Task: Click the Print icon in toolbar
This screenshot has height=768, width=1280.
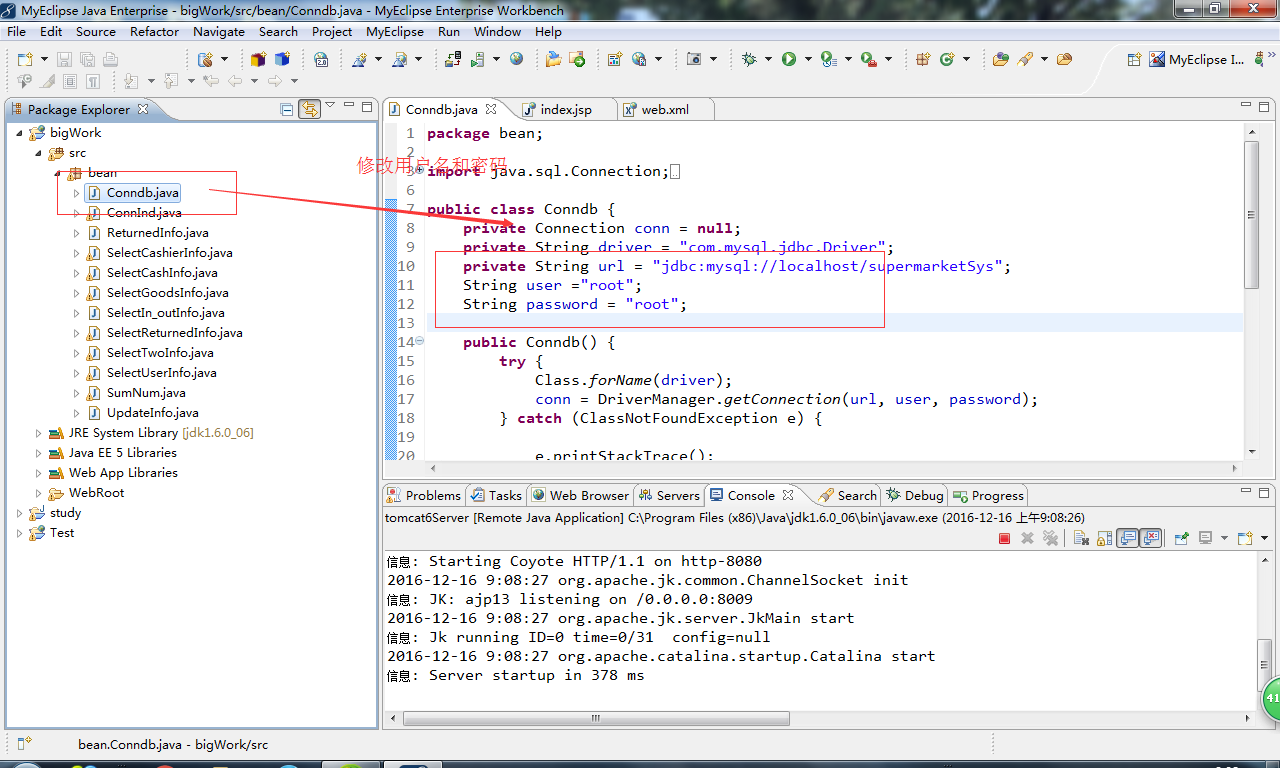Action: pyautogui.click(x=110, y=59)
